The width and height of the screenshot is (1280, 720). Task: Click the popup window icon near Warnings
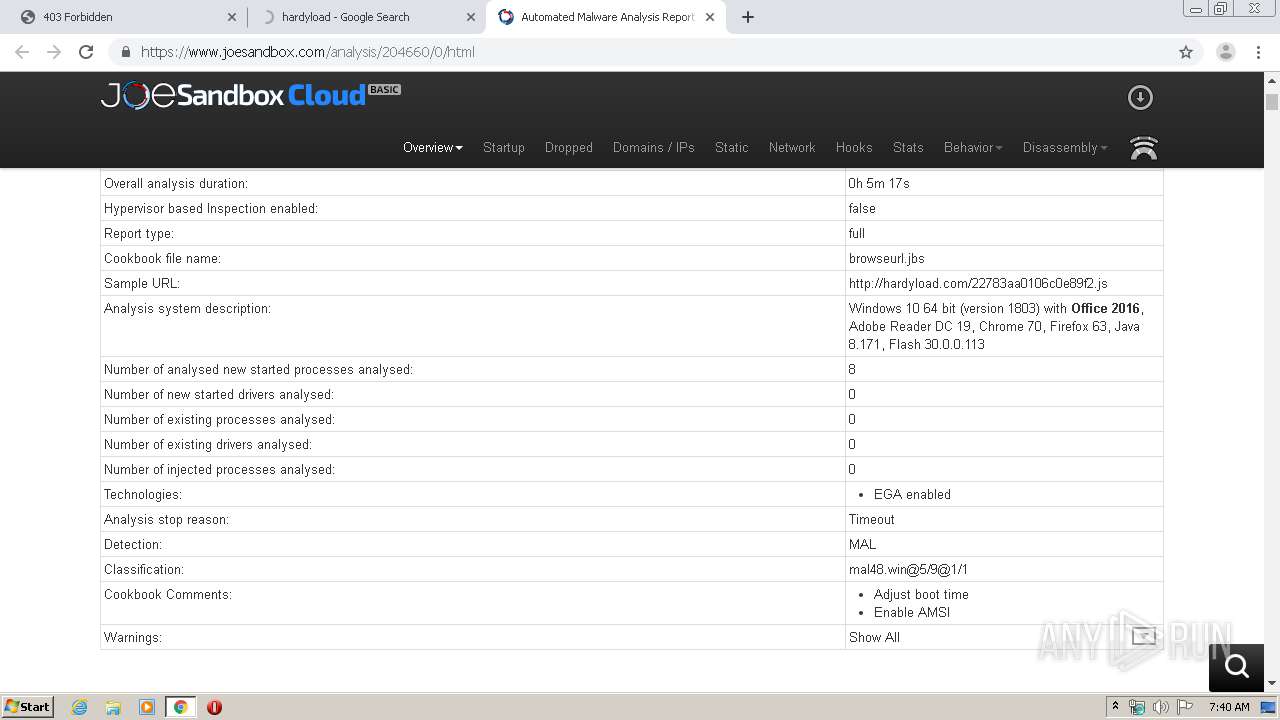coord(1144,636)
